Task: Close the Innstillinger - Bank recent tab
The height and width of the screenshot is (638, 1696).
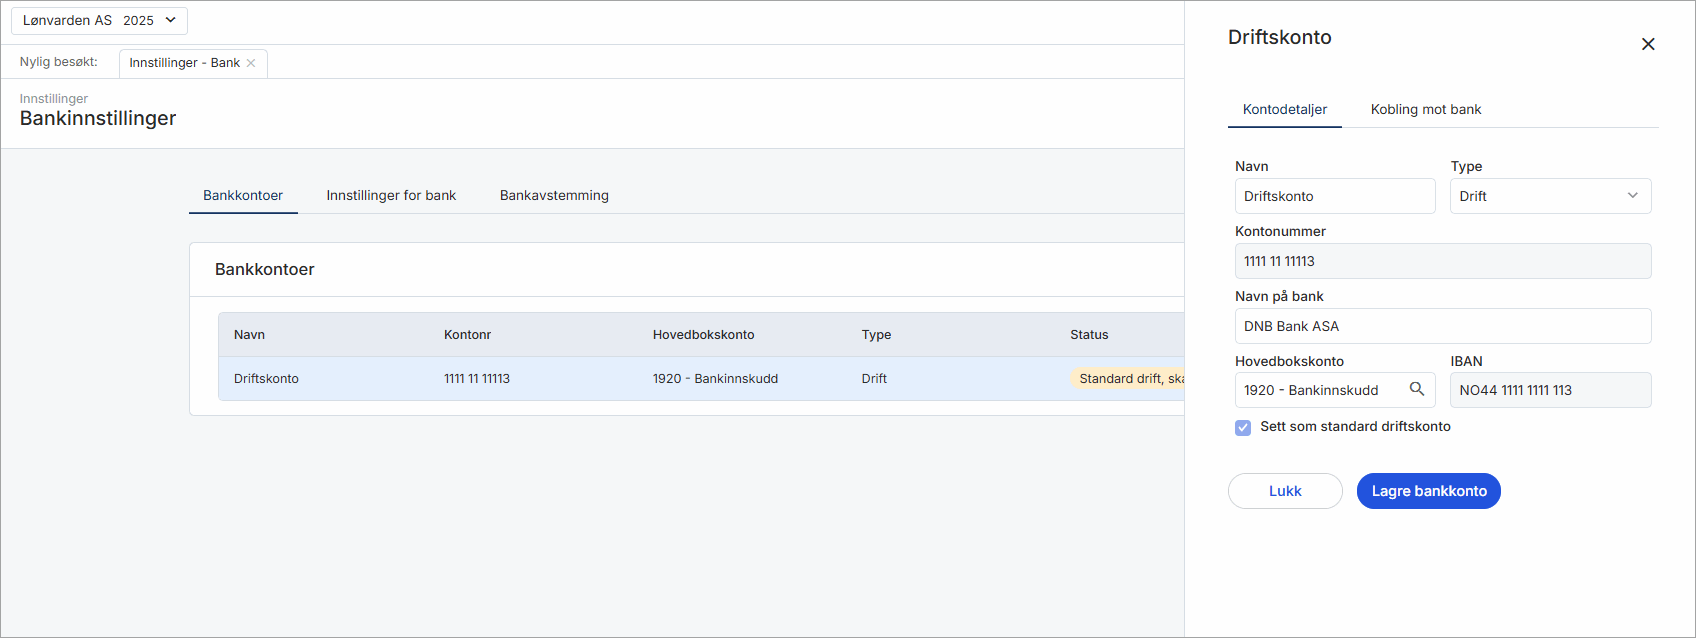Action: pyautogui.click(x=251, y=63)
